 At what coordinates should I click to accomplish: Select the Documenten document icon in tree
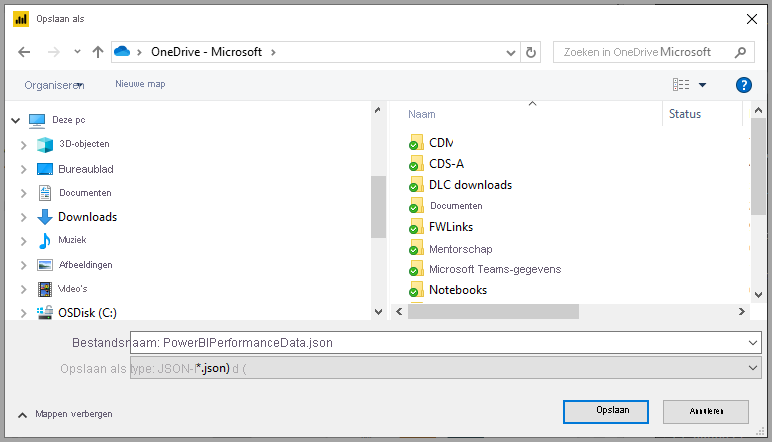[x=45, y=193]
